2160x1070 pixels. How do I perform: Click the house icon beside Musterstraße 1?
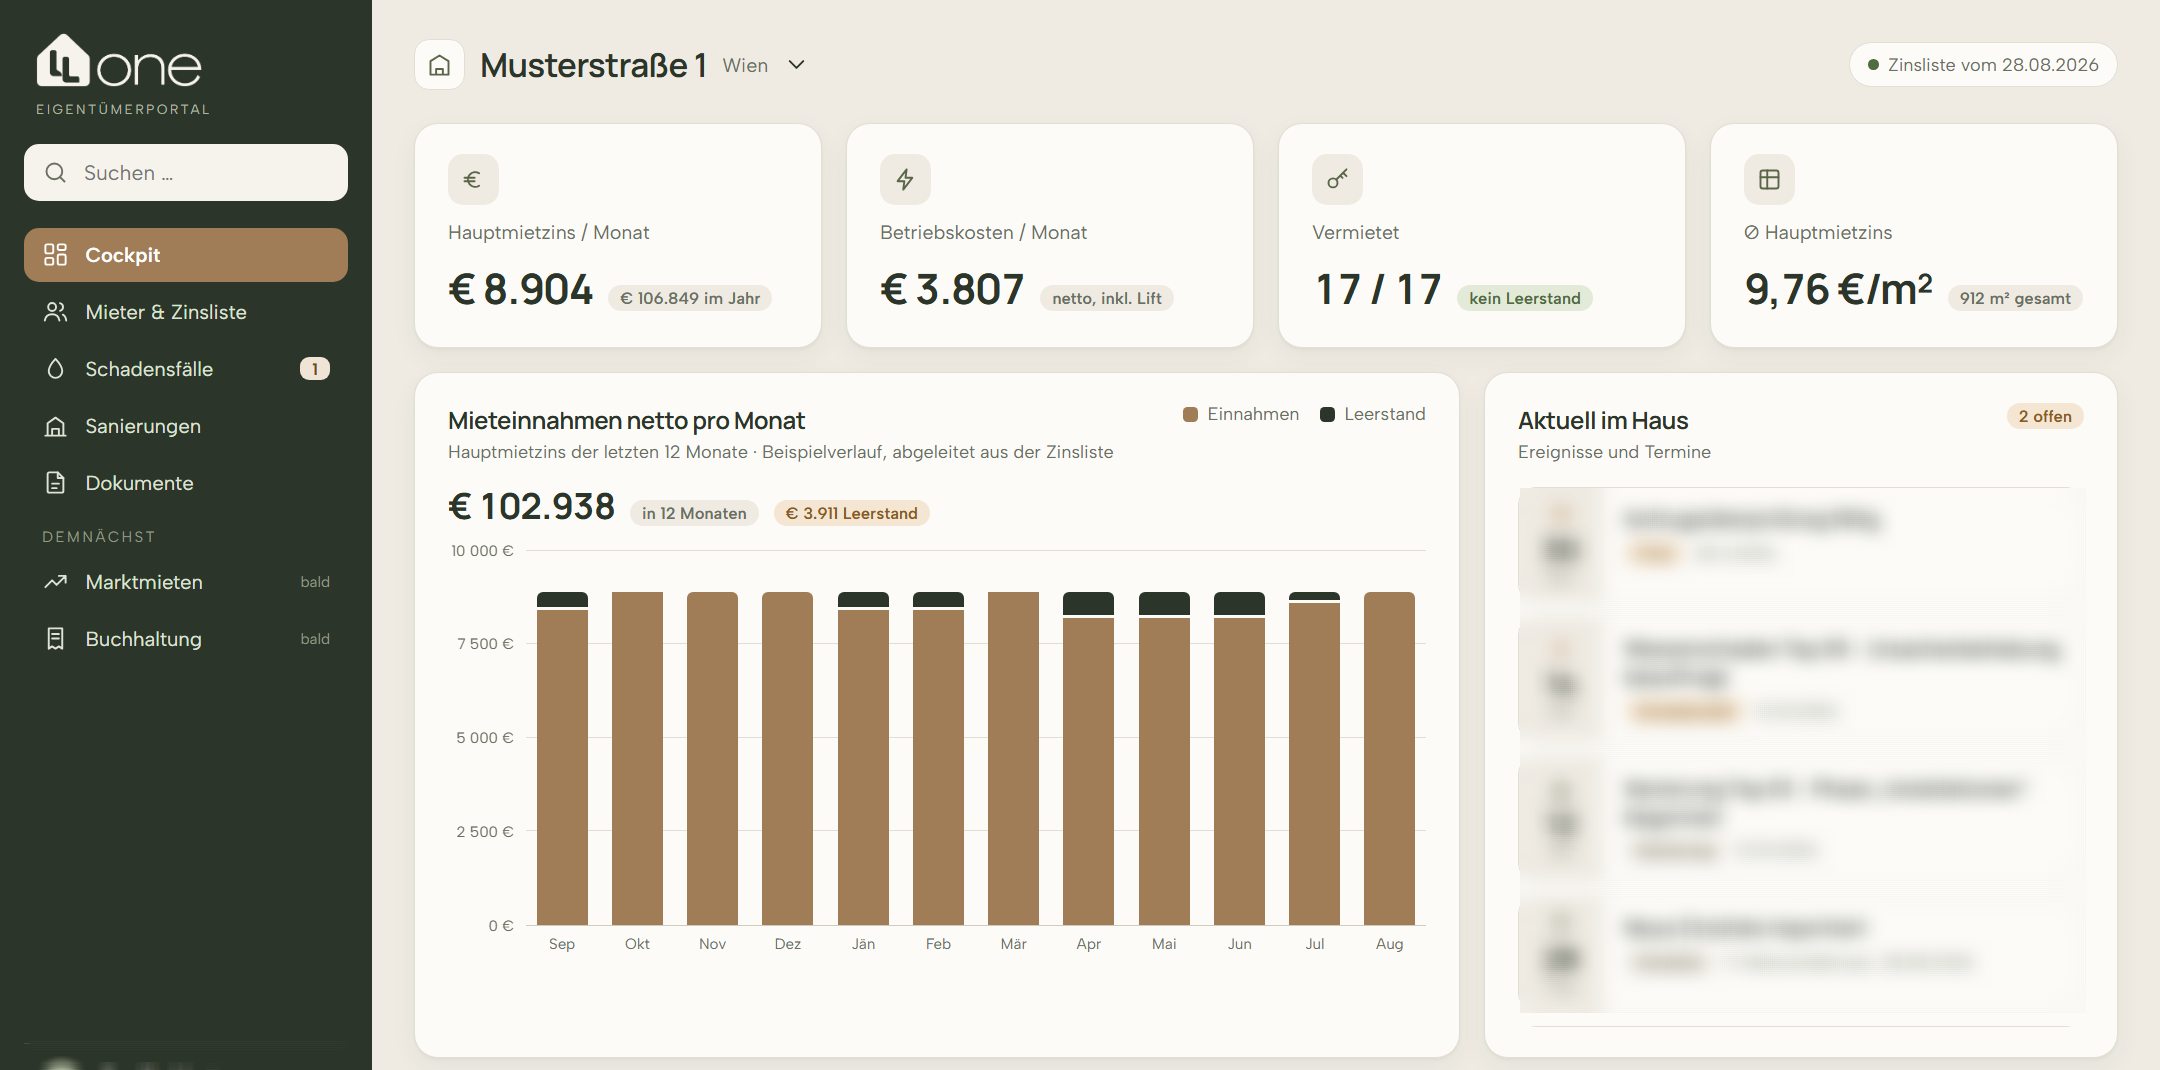tap(439, 65)
